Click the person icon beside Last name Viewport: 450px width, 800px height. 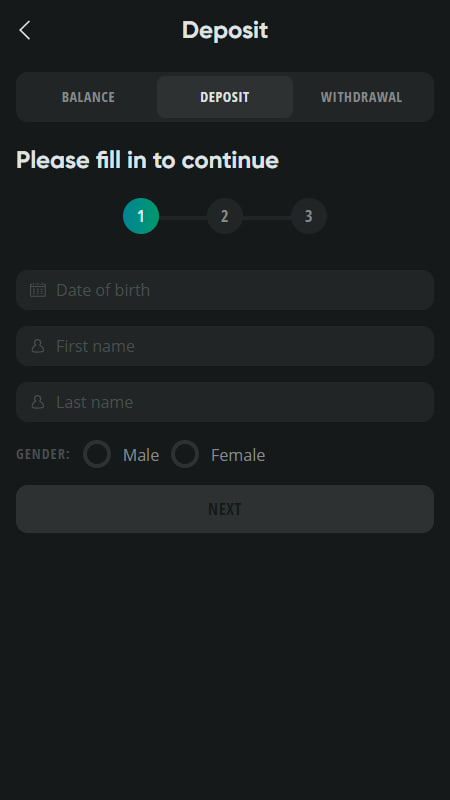(x=38, y=402)
